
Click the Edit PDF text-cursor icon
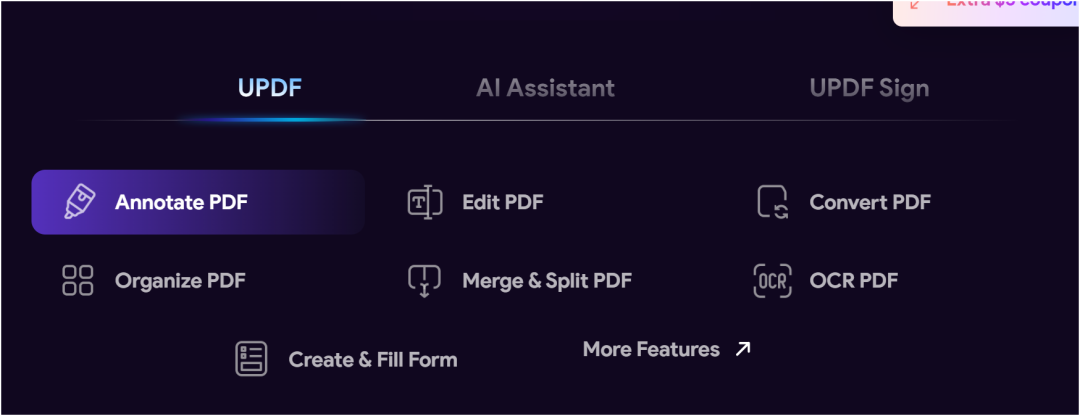coord(424,202)
